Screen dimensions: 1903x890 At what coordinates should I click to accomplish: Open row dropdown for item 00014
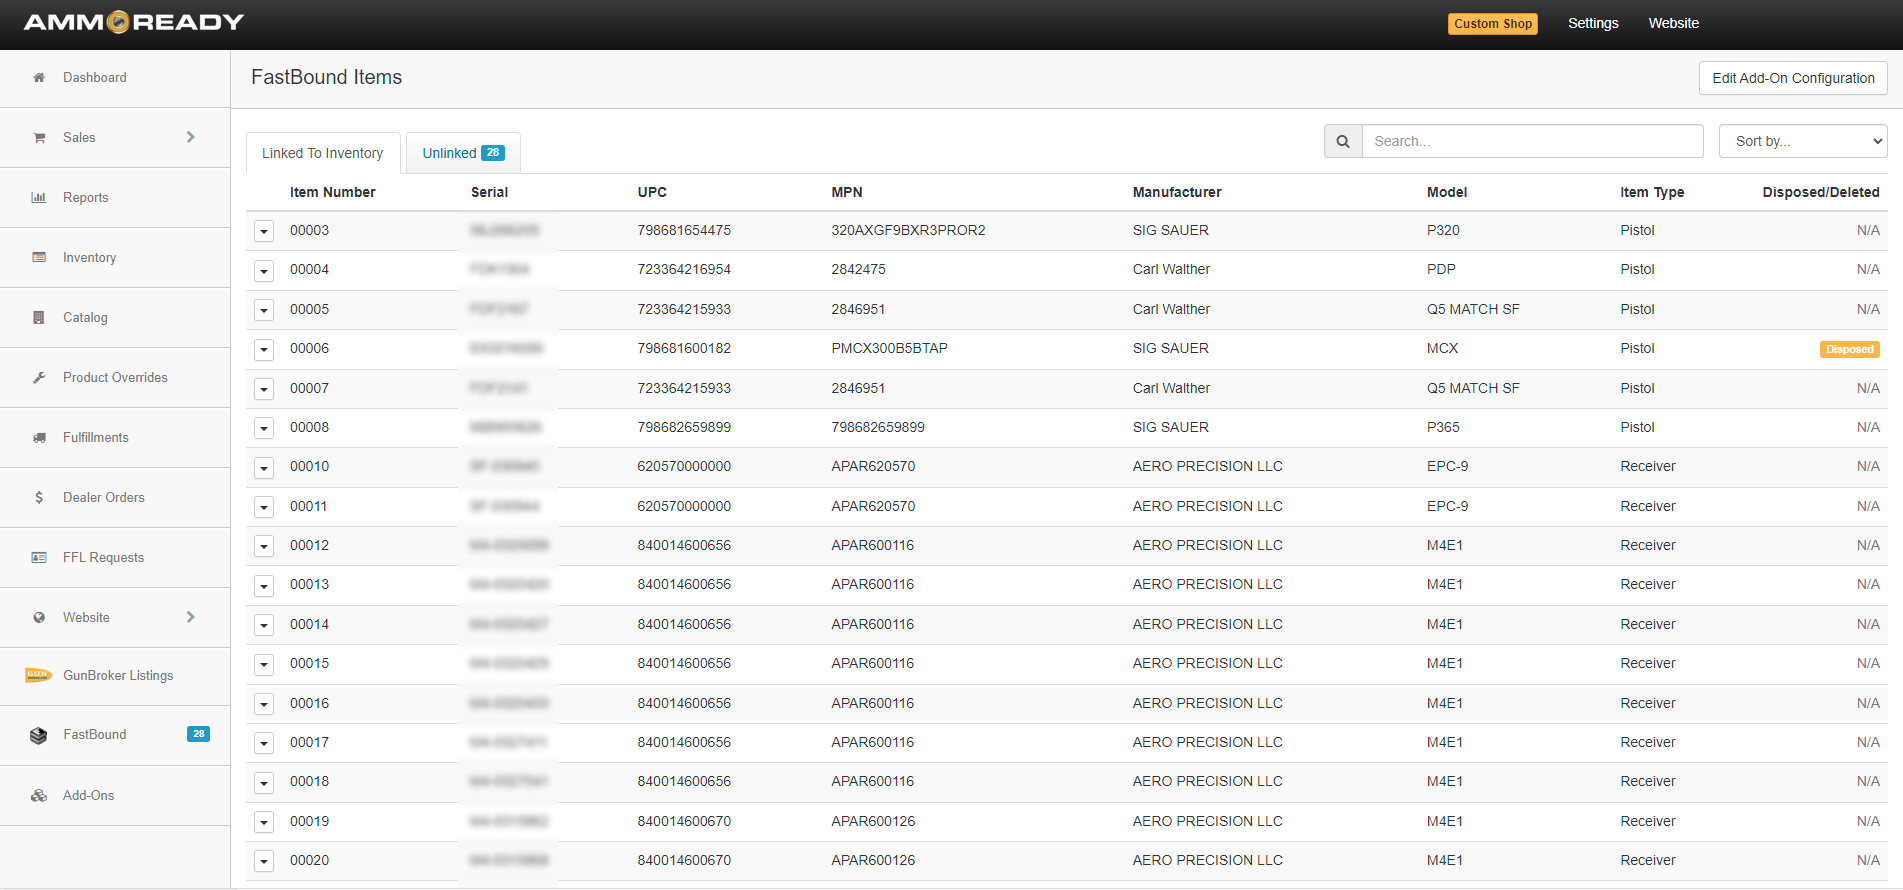264,626
